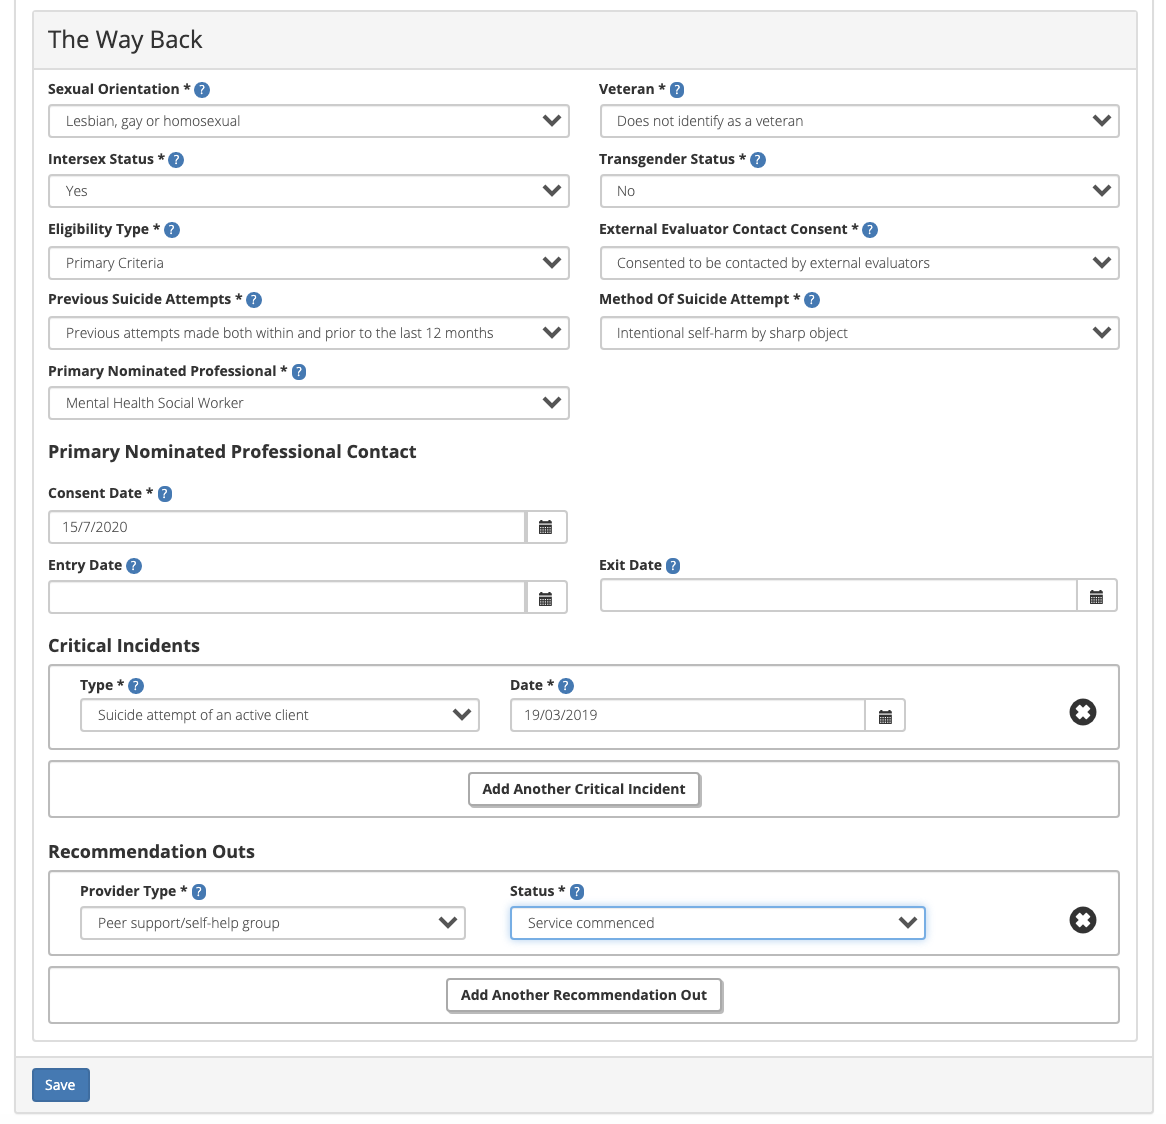Click Add Another Recommendation Out button

[584, 995]
